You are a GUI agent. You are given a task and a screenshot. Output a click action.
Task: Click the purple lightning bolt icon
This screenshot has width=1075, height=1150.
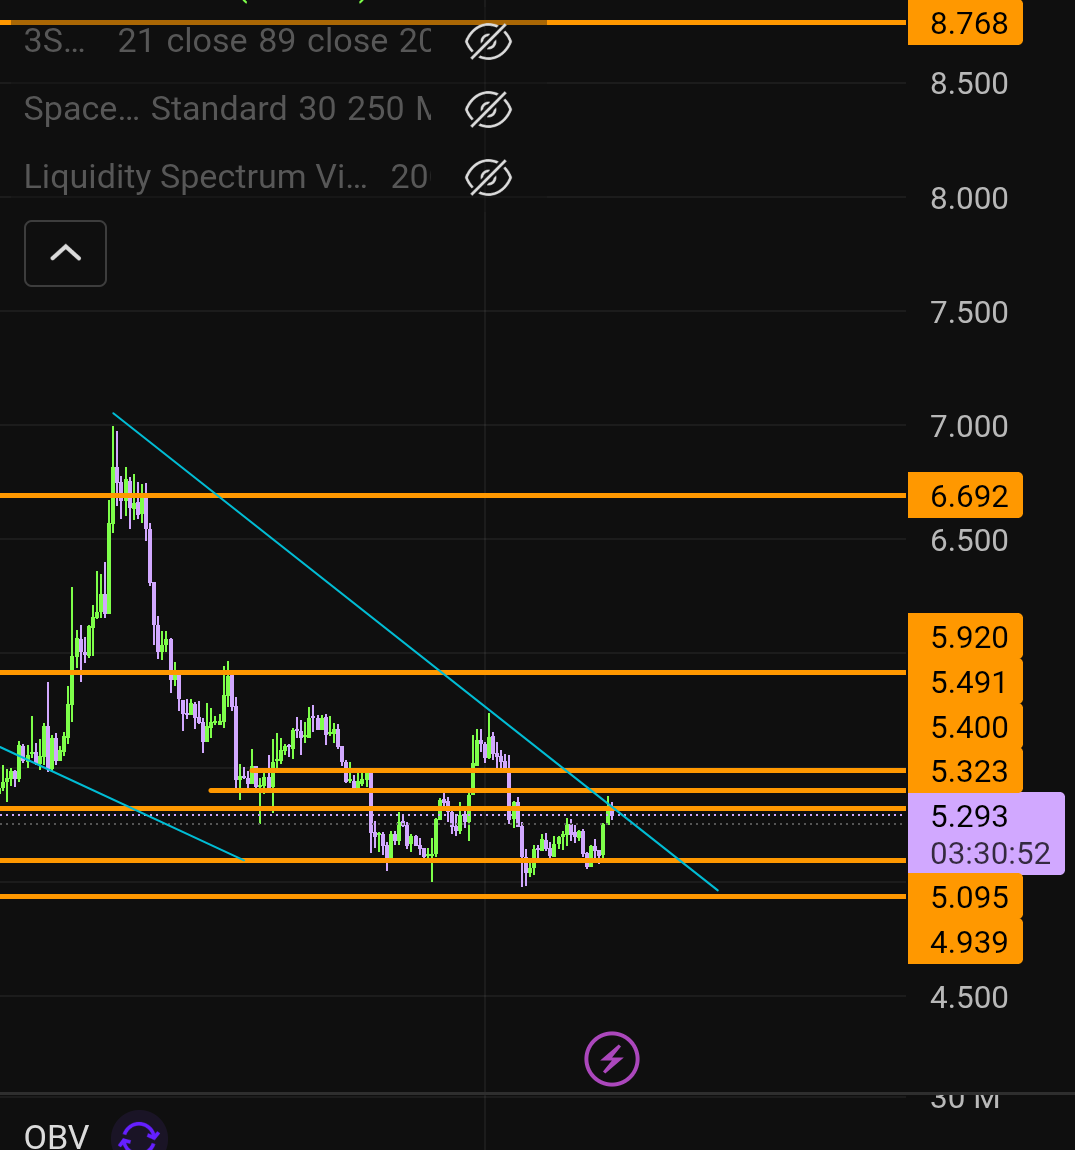click(612, 1059)
